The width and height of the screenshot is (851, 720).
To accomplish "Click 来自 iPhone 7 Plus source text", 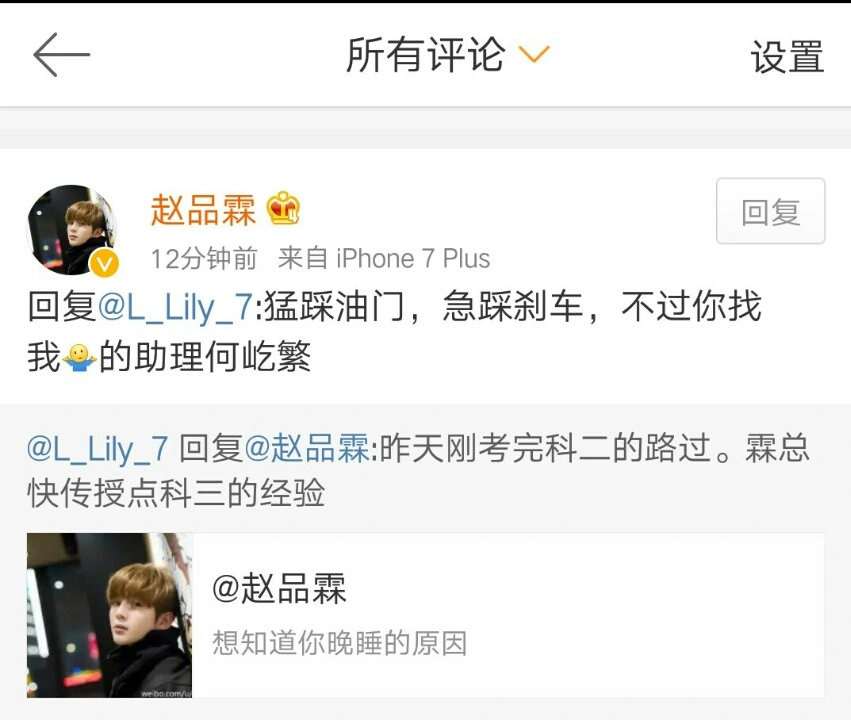I will coord(384,258).
